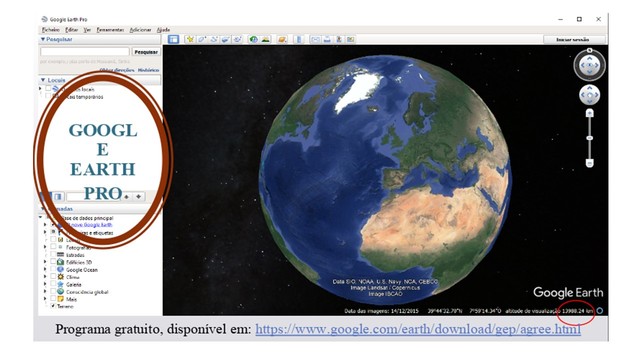Collapse the base de dados principal node

(40, 218)
